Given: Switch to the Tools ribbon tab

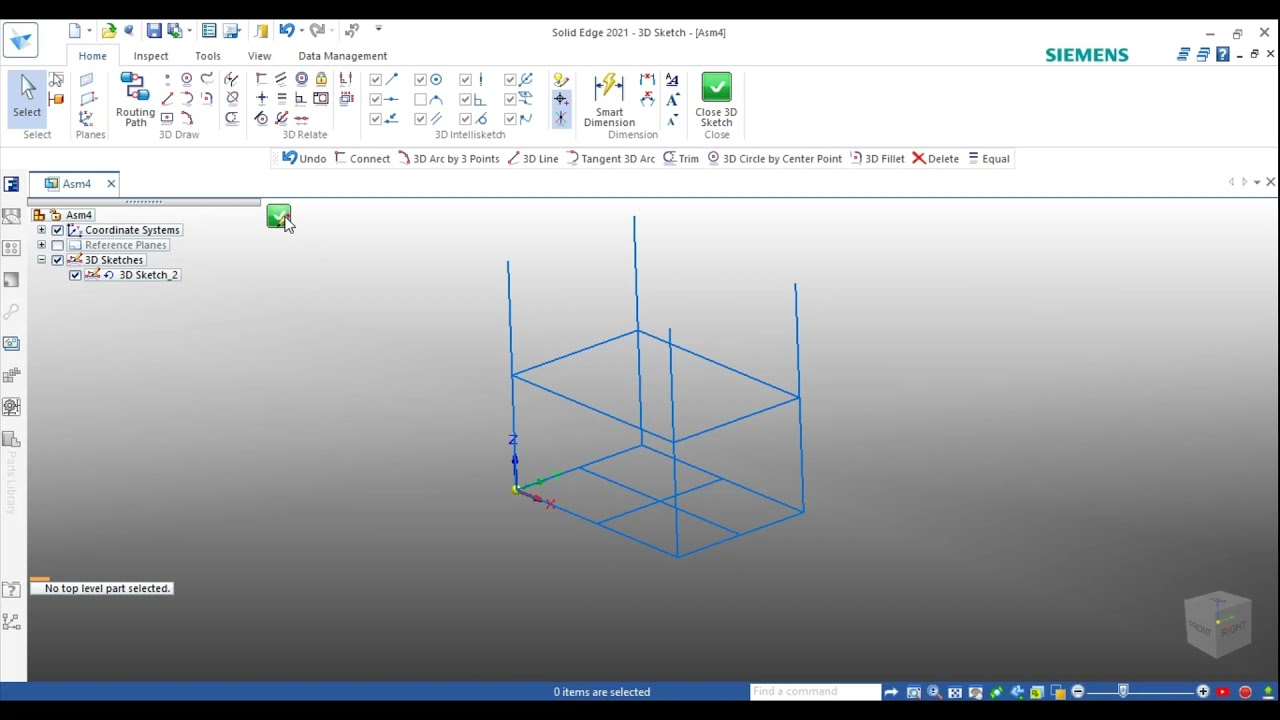Looking at the screenshot, I should (x=208, y=56).
